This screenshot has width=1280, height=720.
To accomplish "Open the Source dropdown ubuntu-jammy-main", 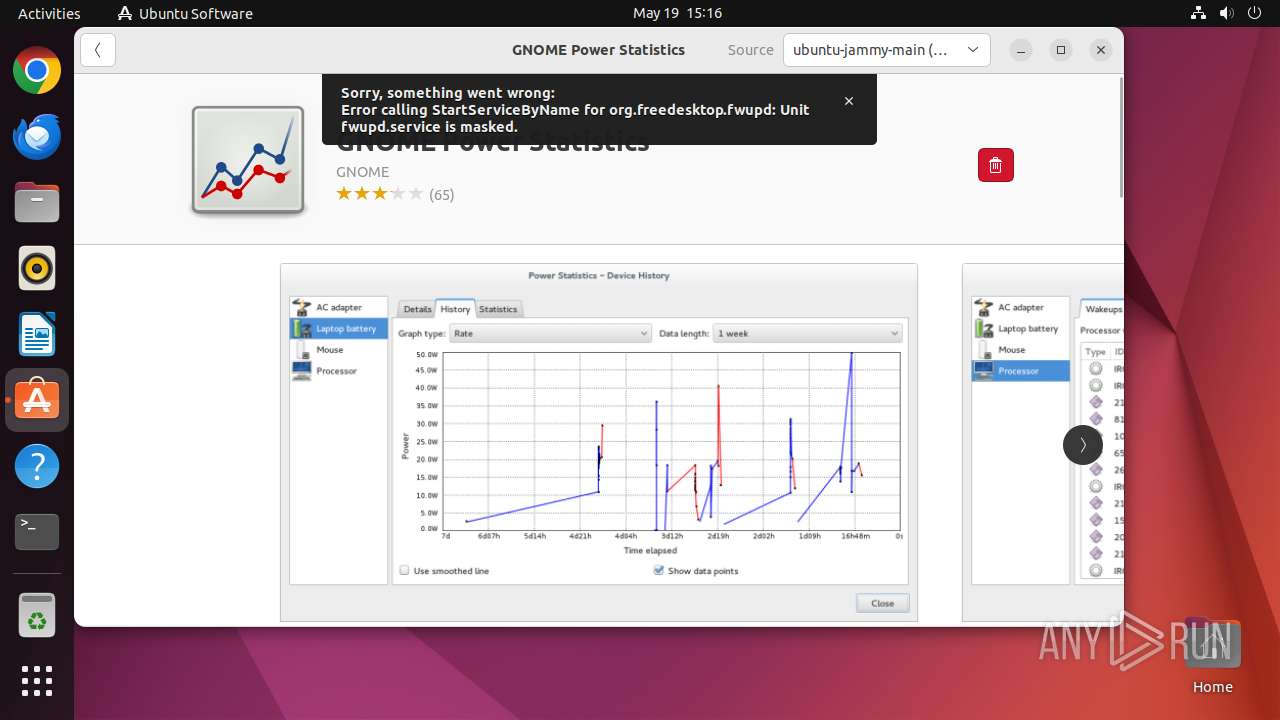I will [886, 50].
